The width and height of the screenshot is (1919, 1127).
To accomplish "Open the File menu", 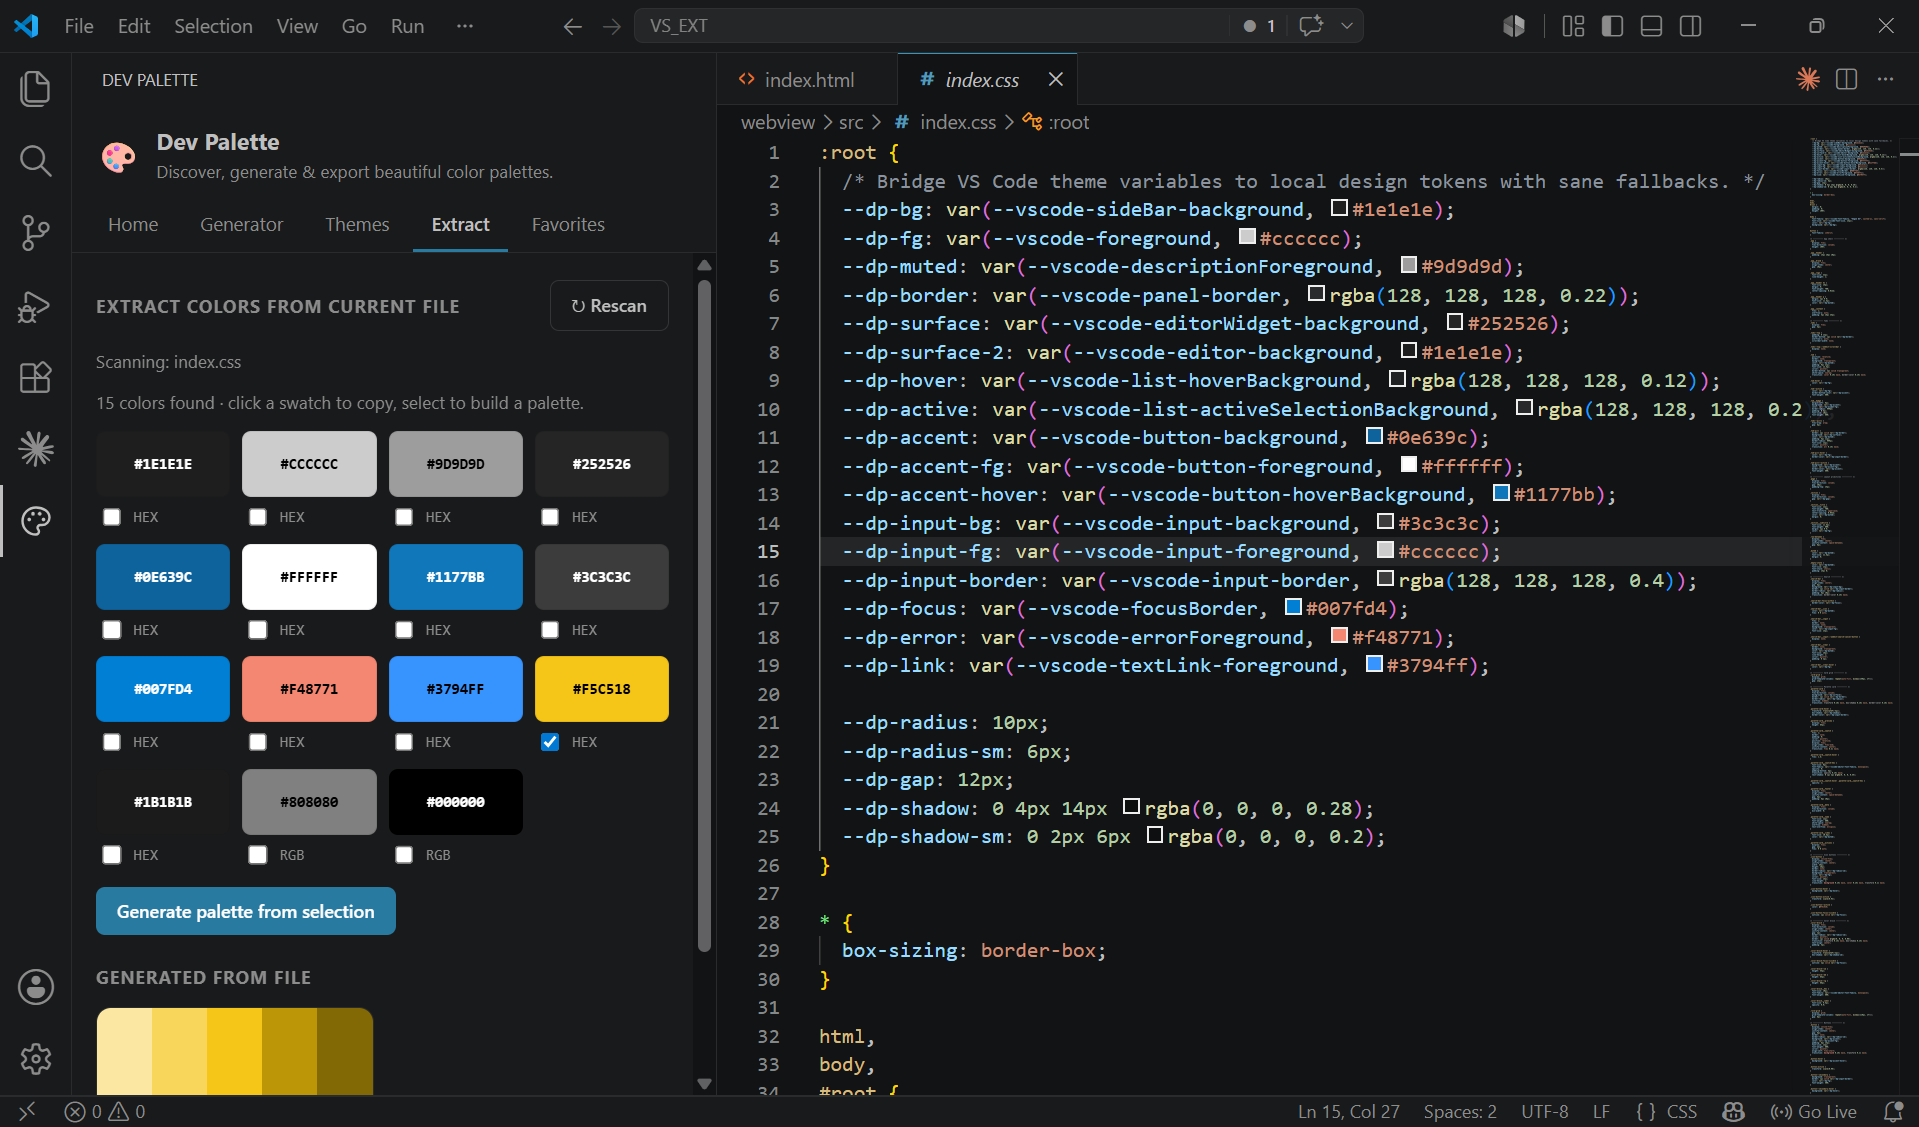I will 79,26.
